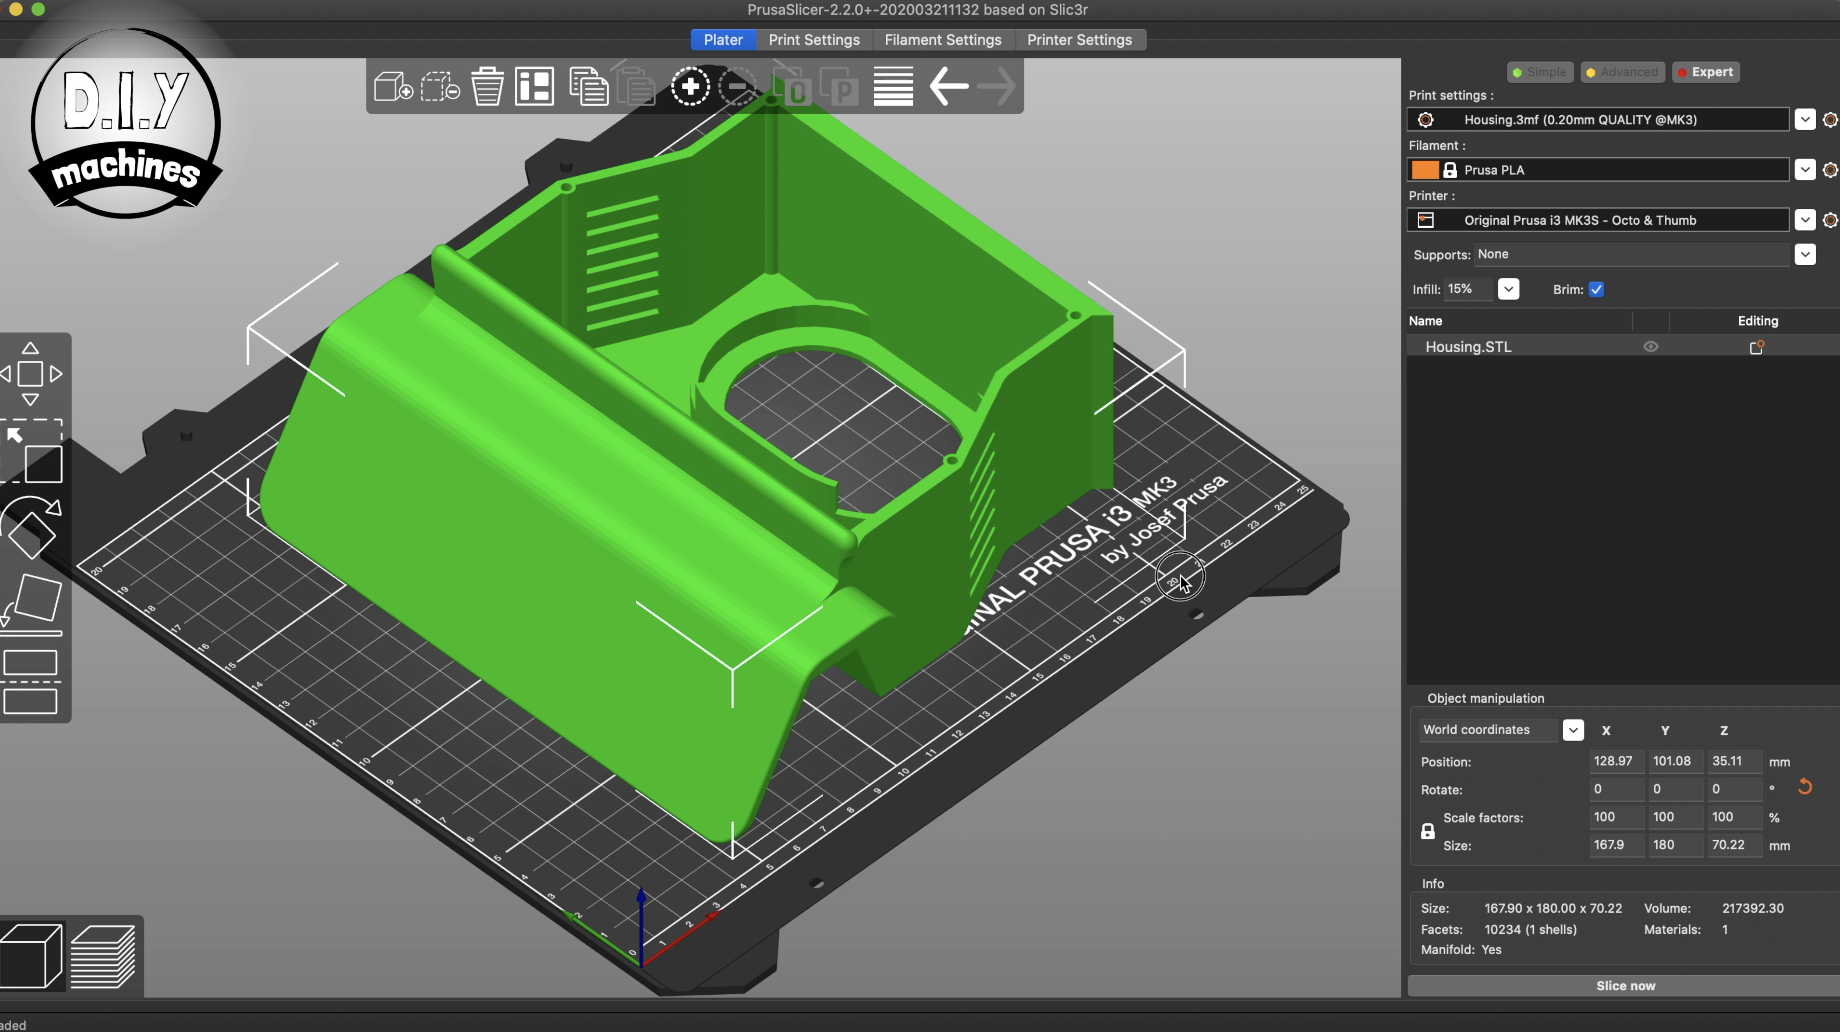Open Printer preset gear icon

click(1830, 220)
